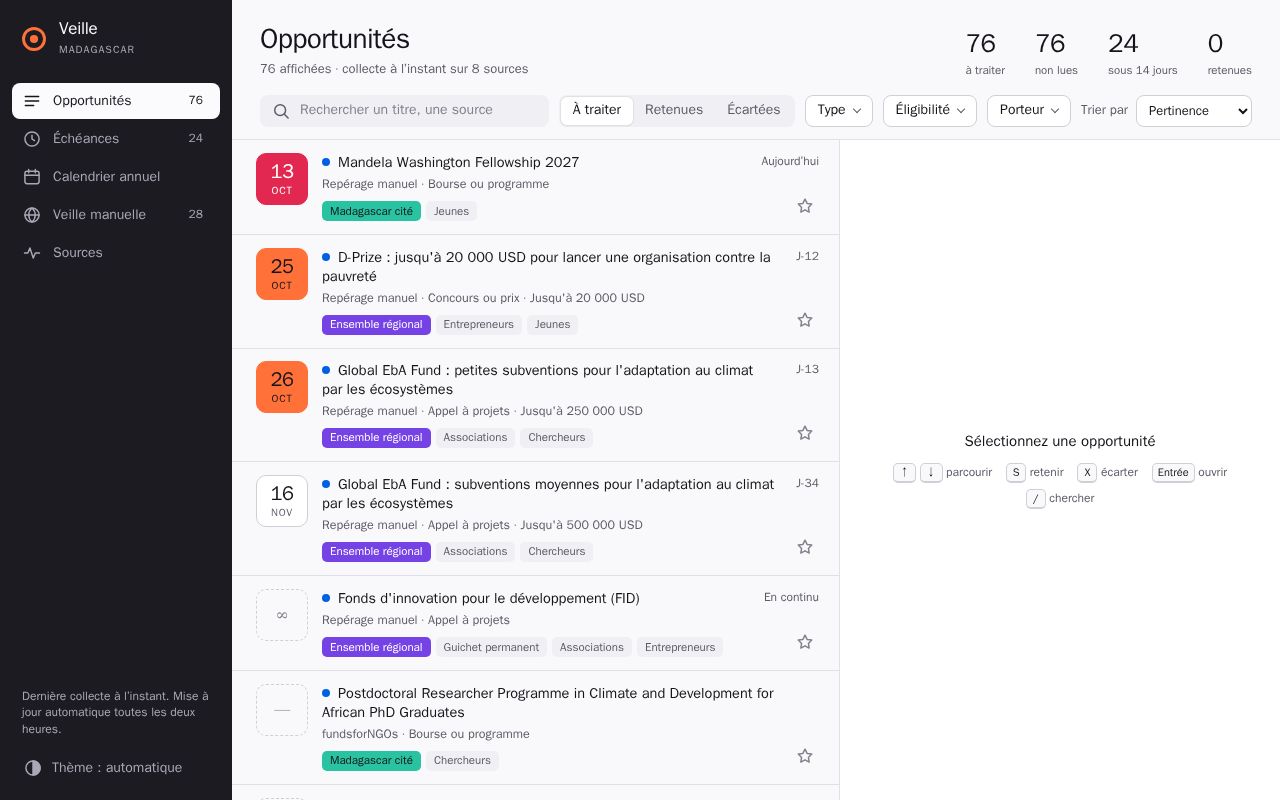Switch to the Écartées tab
1280x800 pixels.
point(754,110)
